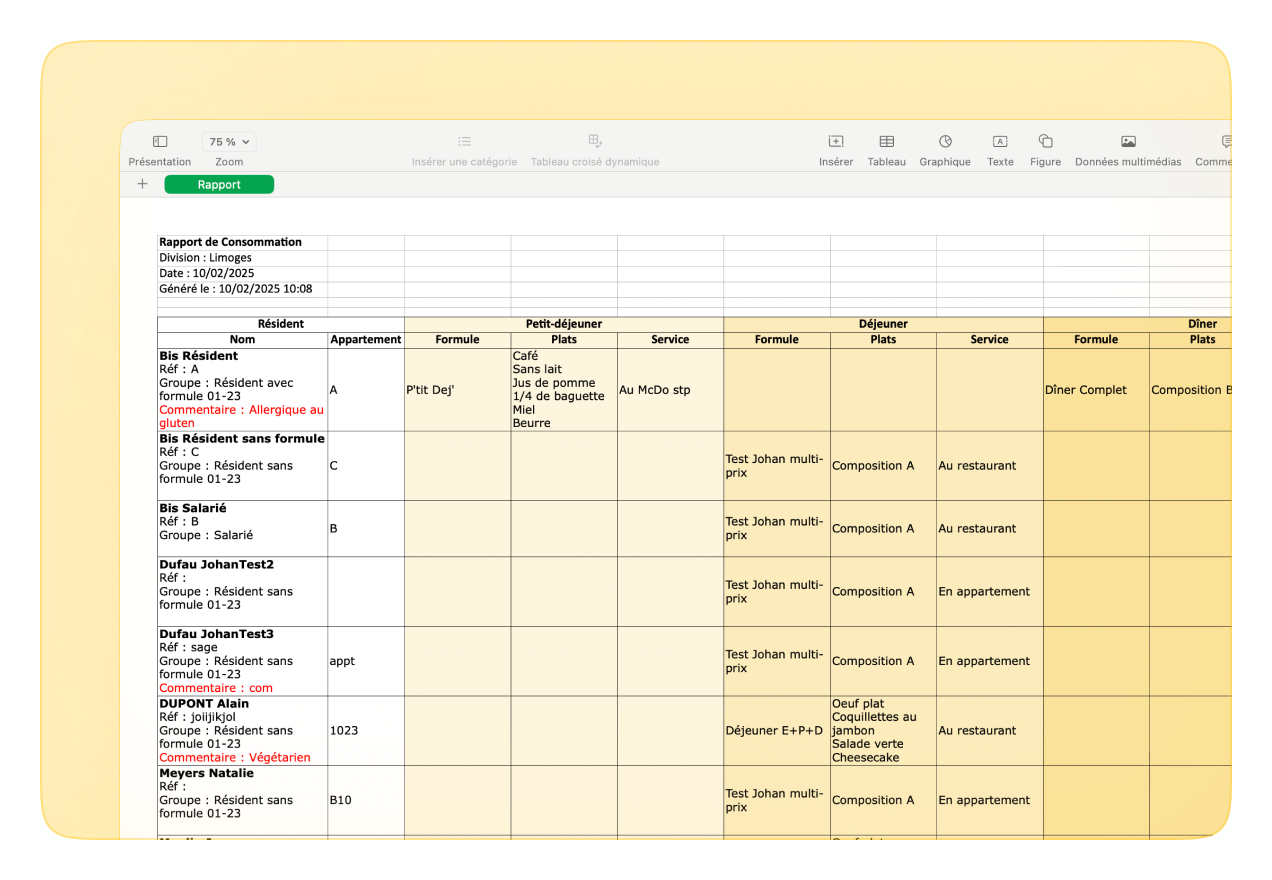Click the DUPONT Alain resident cell
The width and height of the screenshot is (1272, 880).
click(242, 731)
